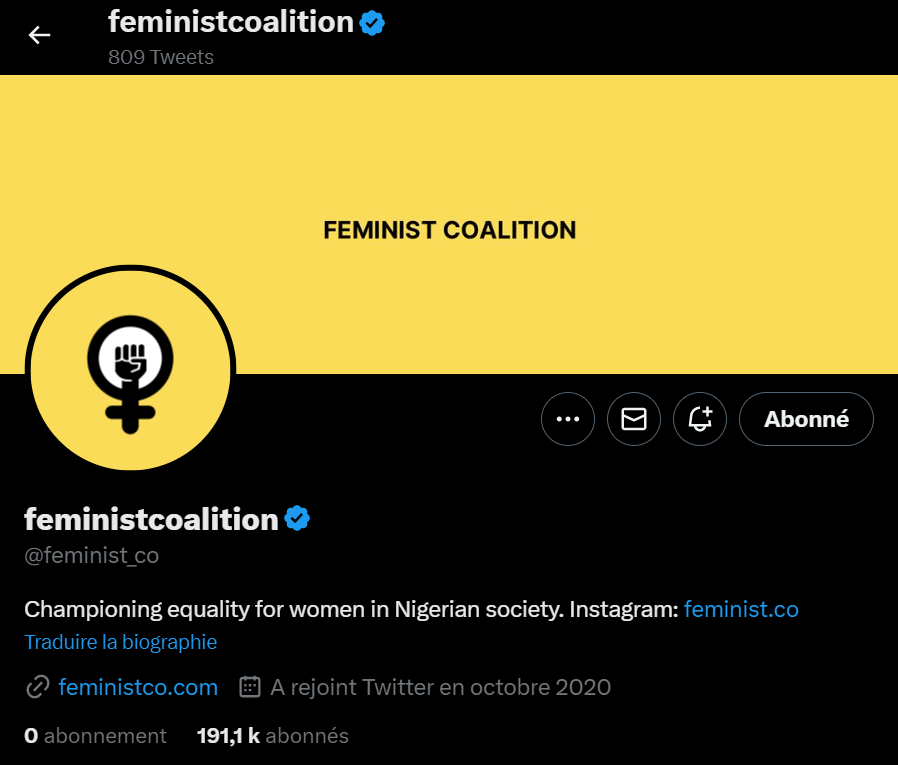Image resolution: width=898 pixels, height=765 pixels.
Task: Toggle the bell notifications icon
Action: (x=700, y=419)
